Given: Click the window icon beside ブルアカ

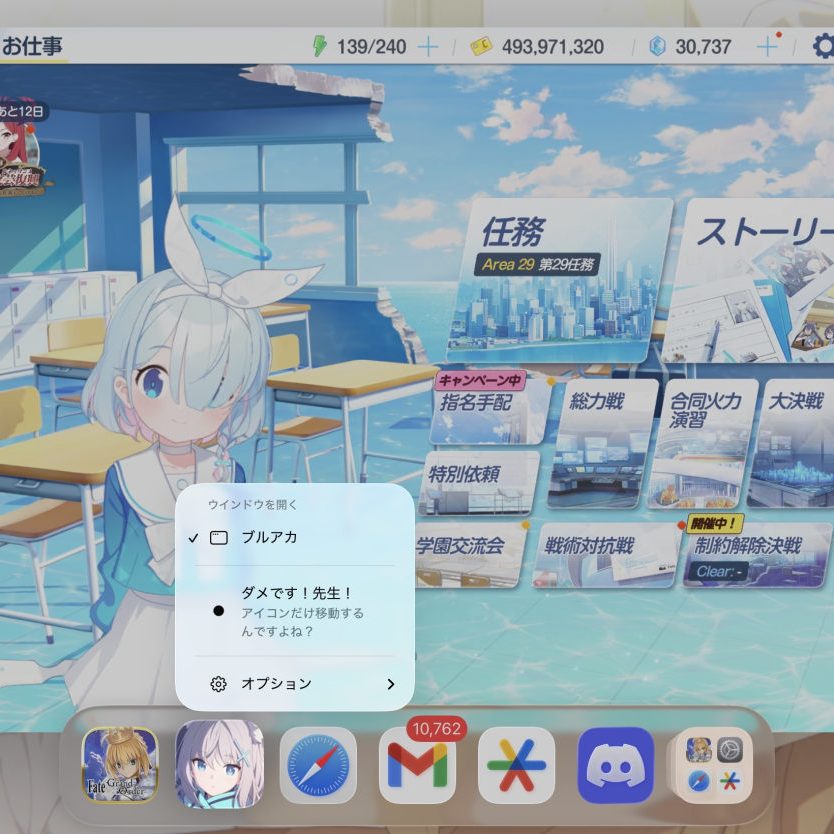Looking at the screenshot, I should click(219, 538).
